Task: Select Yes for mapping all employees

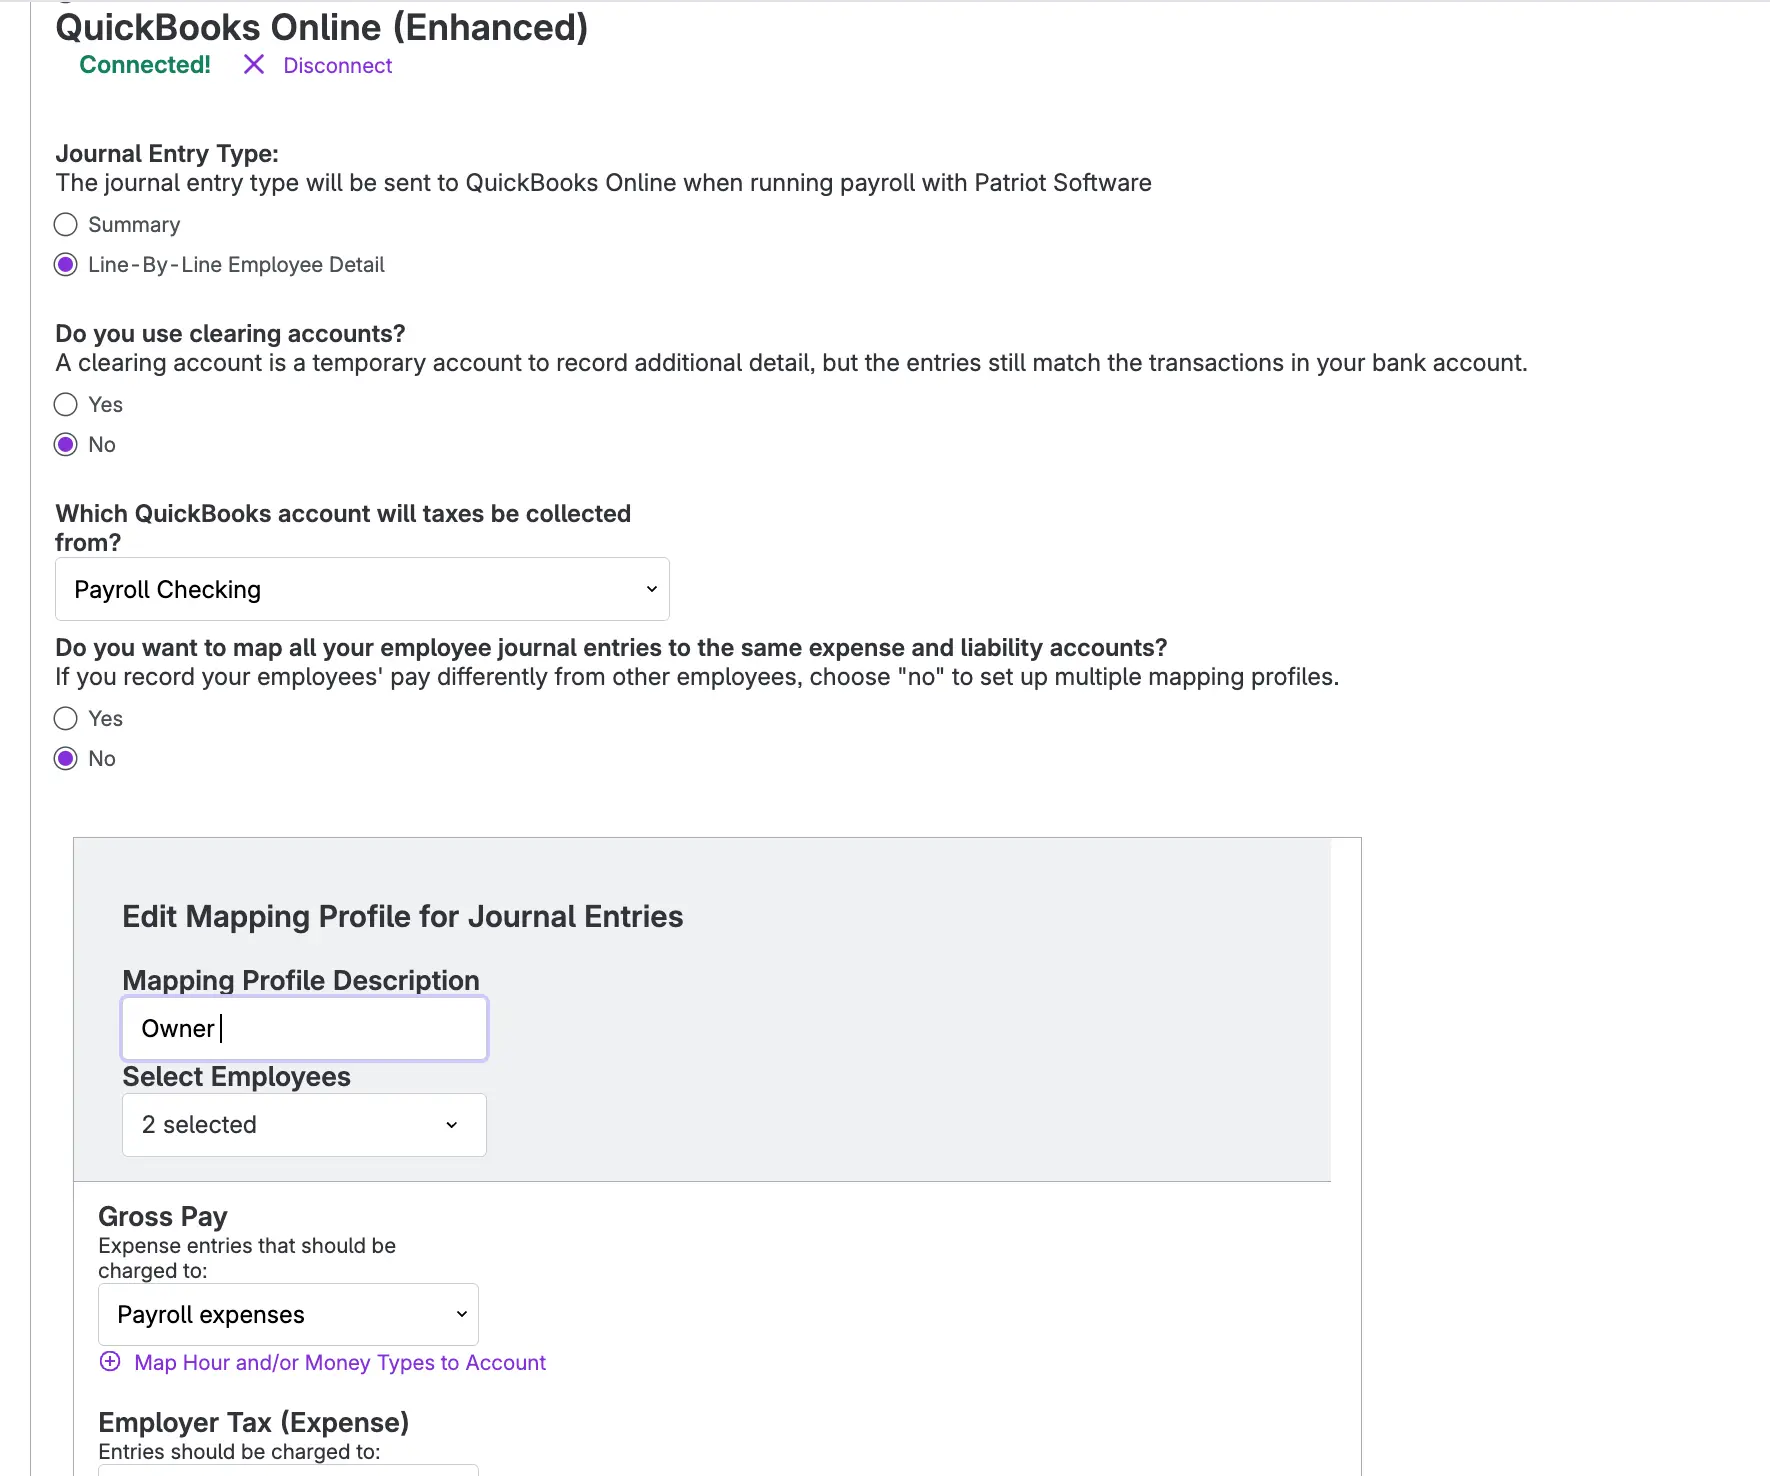Action: point(66,719)
